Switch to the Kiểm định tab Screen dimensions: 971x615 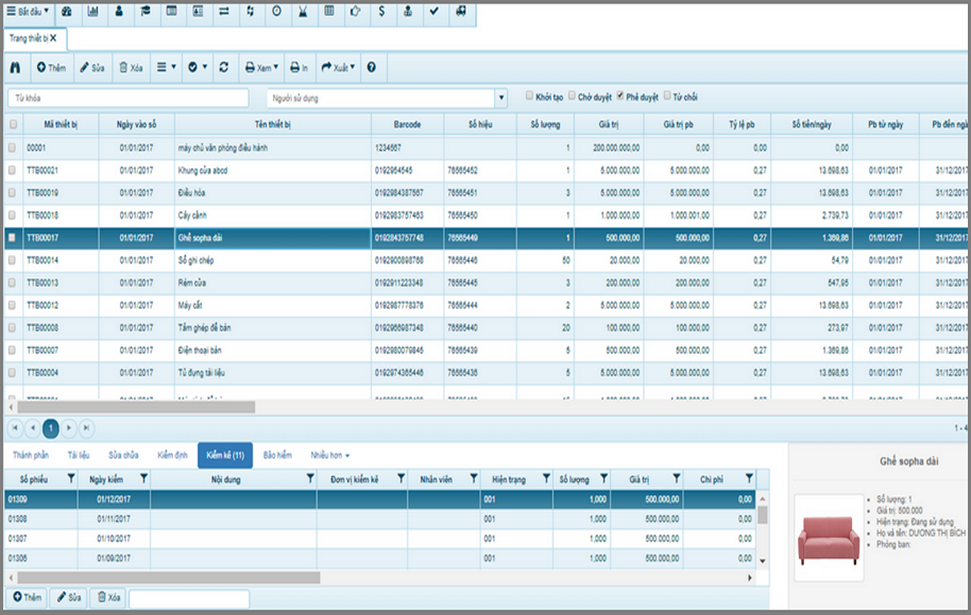coord(172,455)
